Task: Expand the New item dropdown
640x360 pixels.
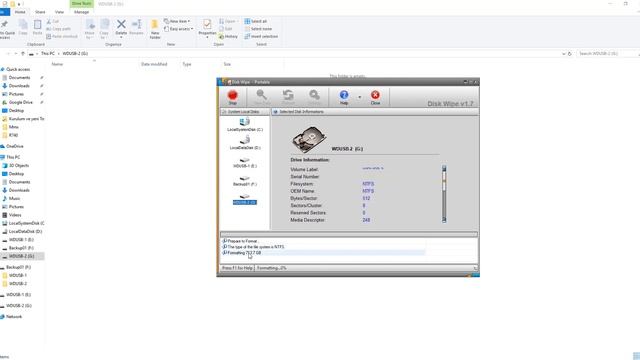Action: click(x=177, y=21)
